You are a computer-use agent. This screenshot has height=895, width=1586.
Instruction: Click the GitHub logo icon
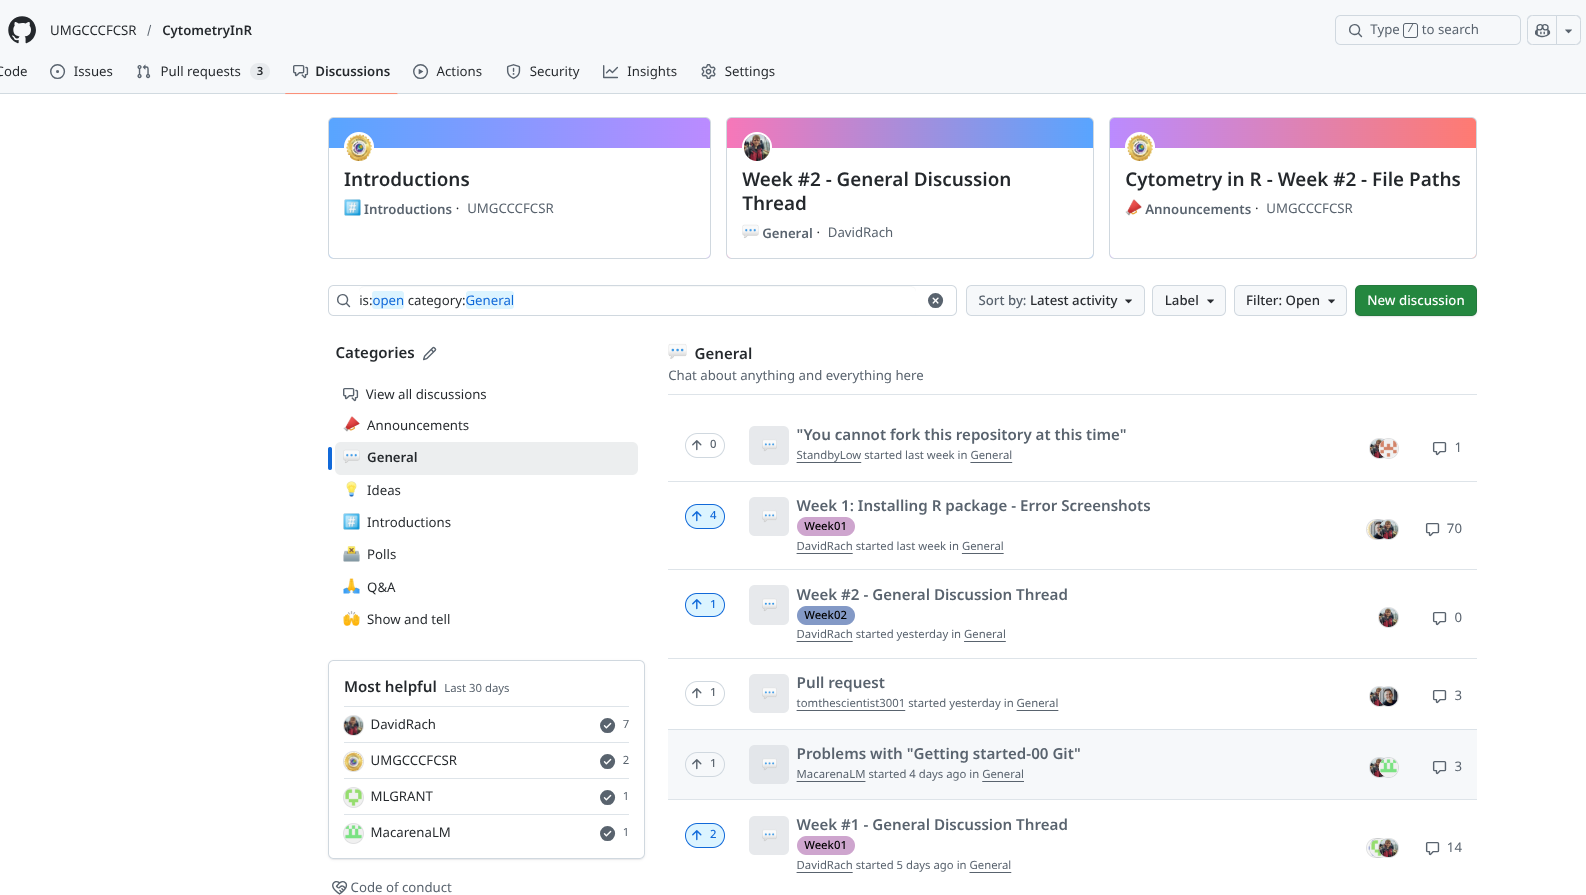(22, 30)
